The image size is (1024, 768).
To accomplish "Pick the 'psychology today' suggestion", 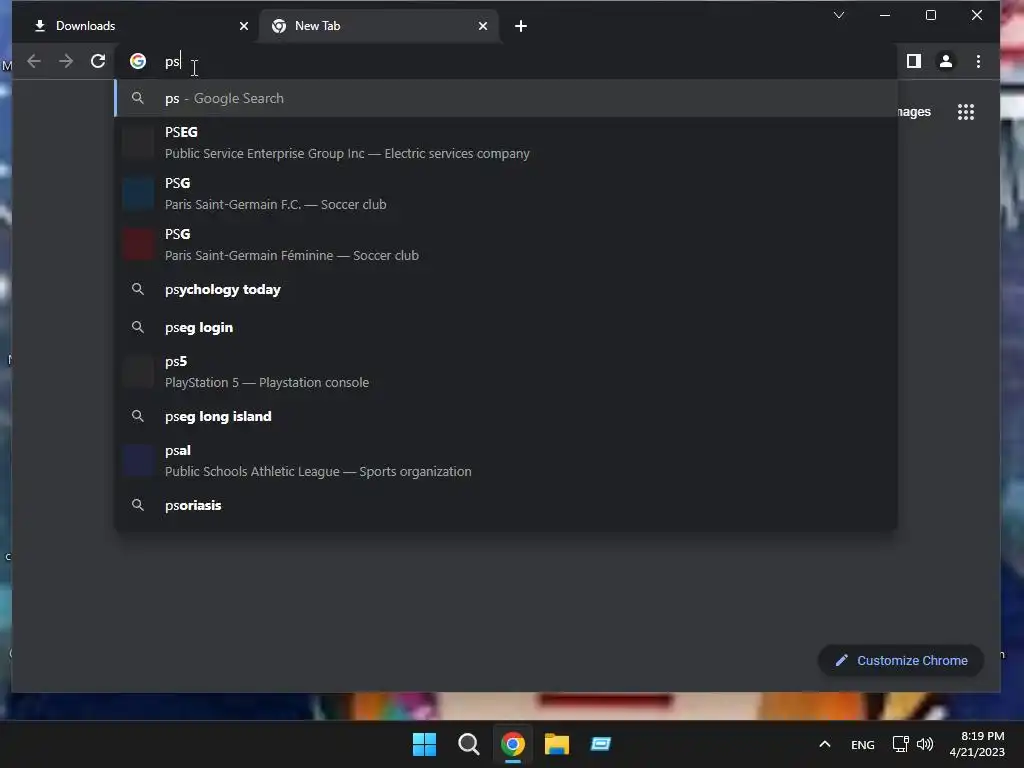I will pyautogui.click(x=506, y=289).
